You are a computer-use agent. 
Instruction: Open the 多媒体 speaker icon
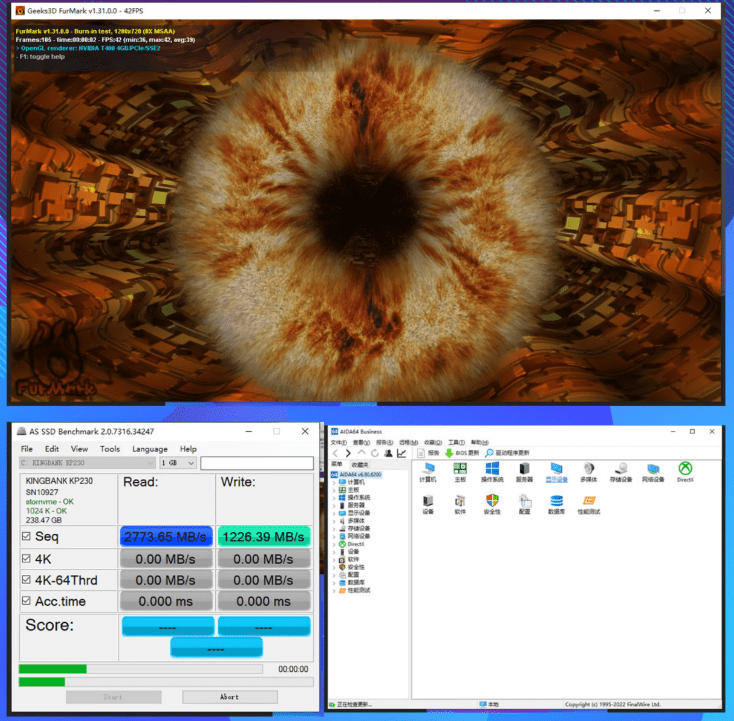coord(589,469)
